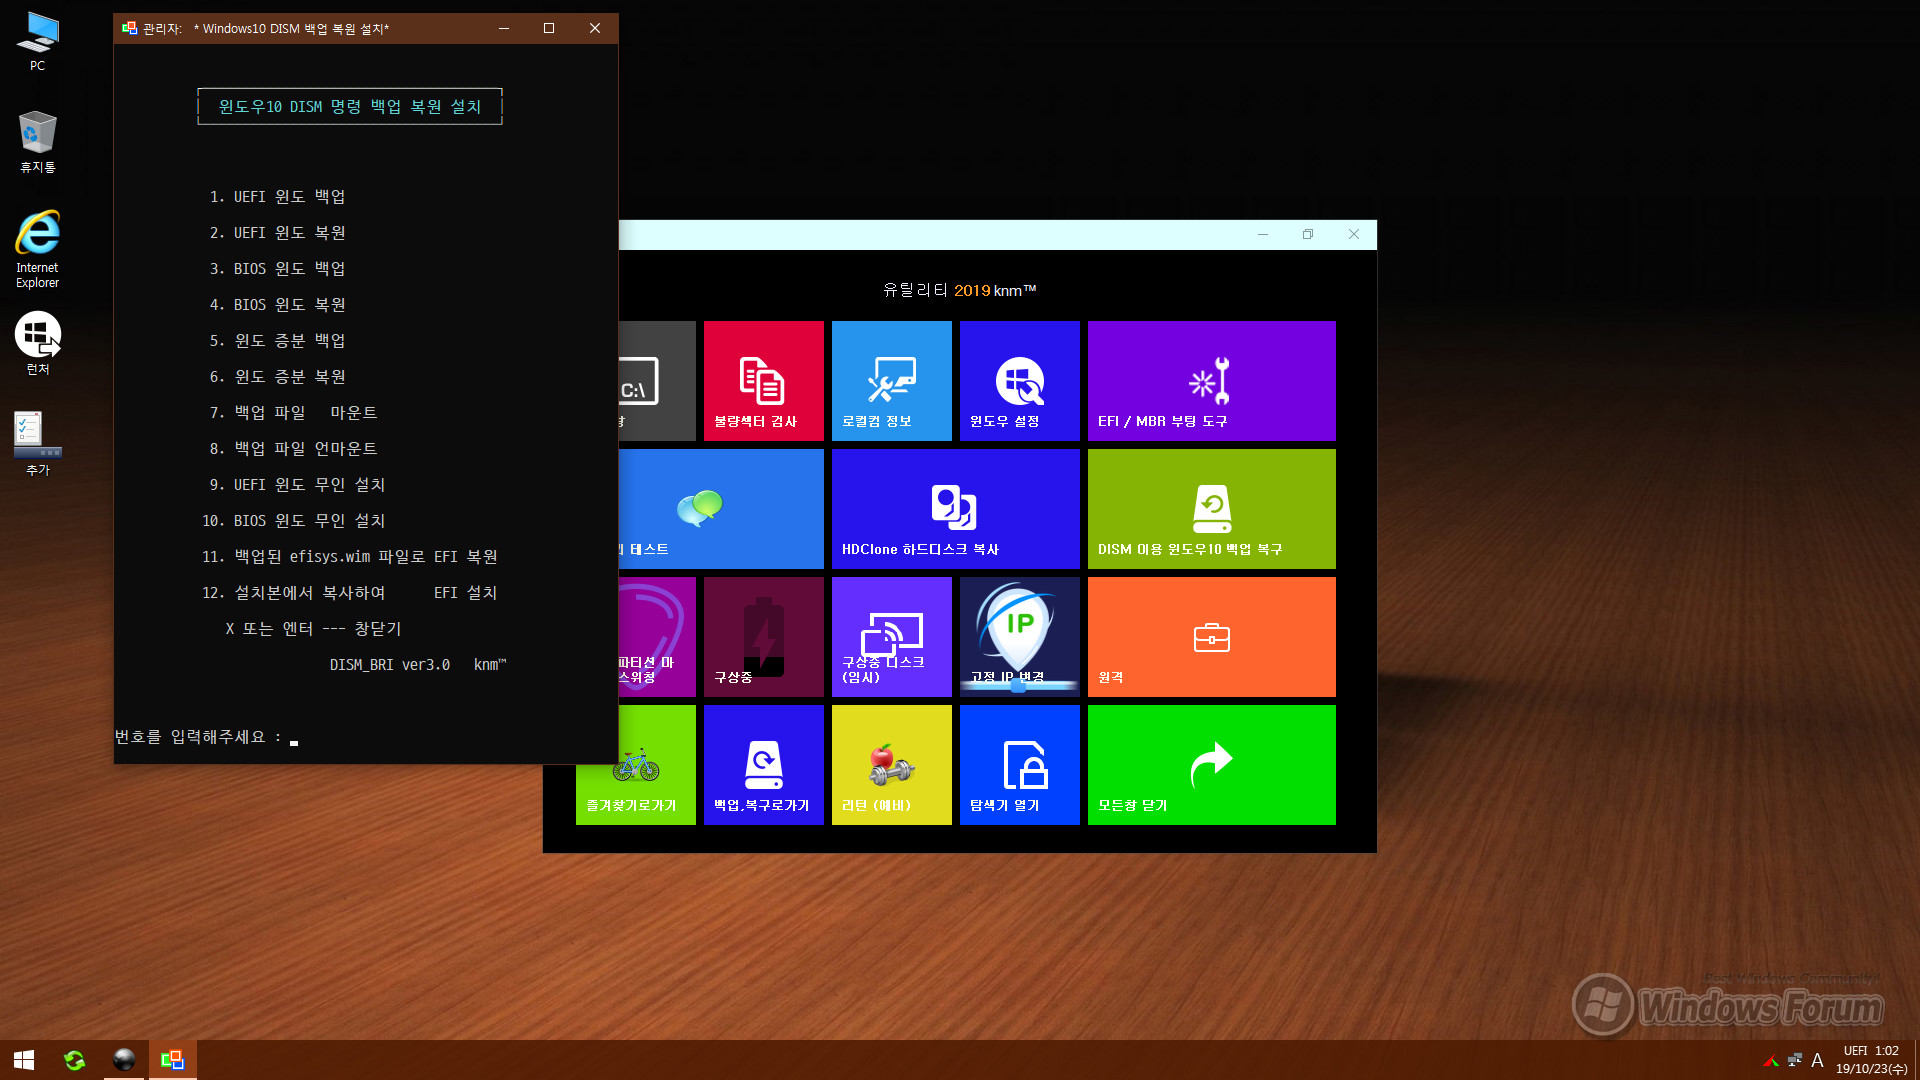Click the green 모든창 닫기 tile
Screen dimensions: 1920x1080
[1211, 765]
